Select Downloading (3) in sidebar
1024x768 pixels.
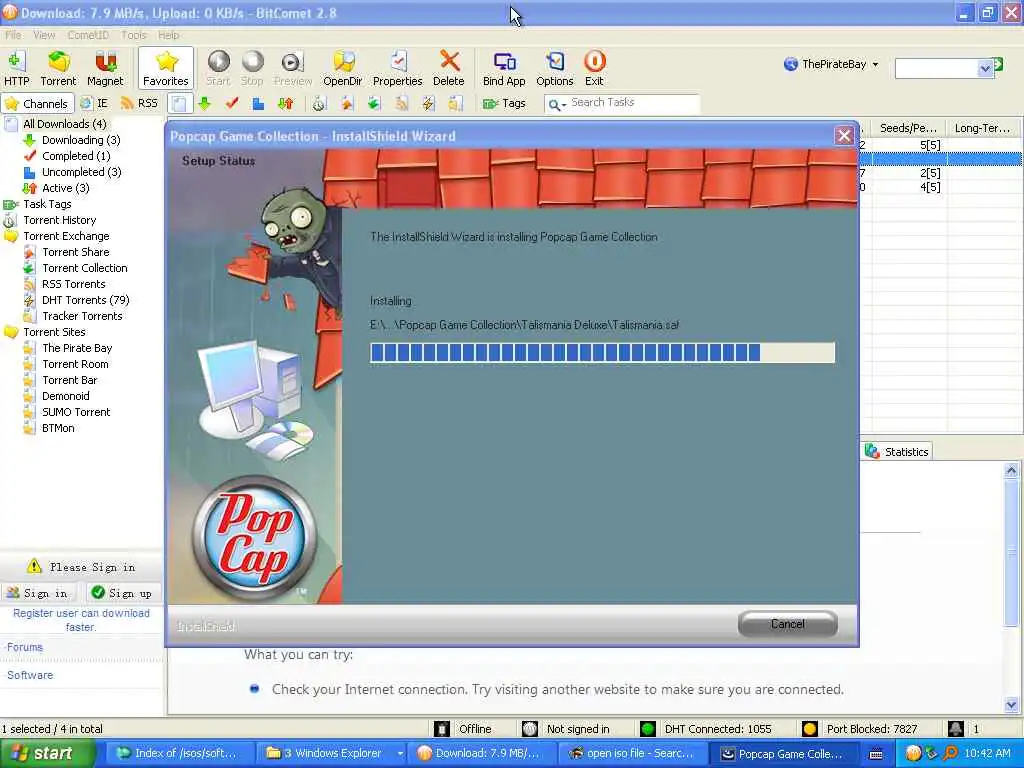click(x=81, y=140)
